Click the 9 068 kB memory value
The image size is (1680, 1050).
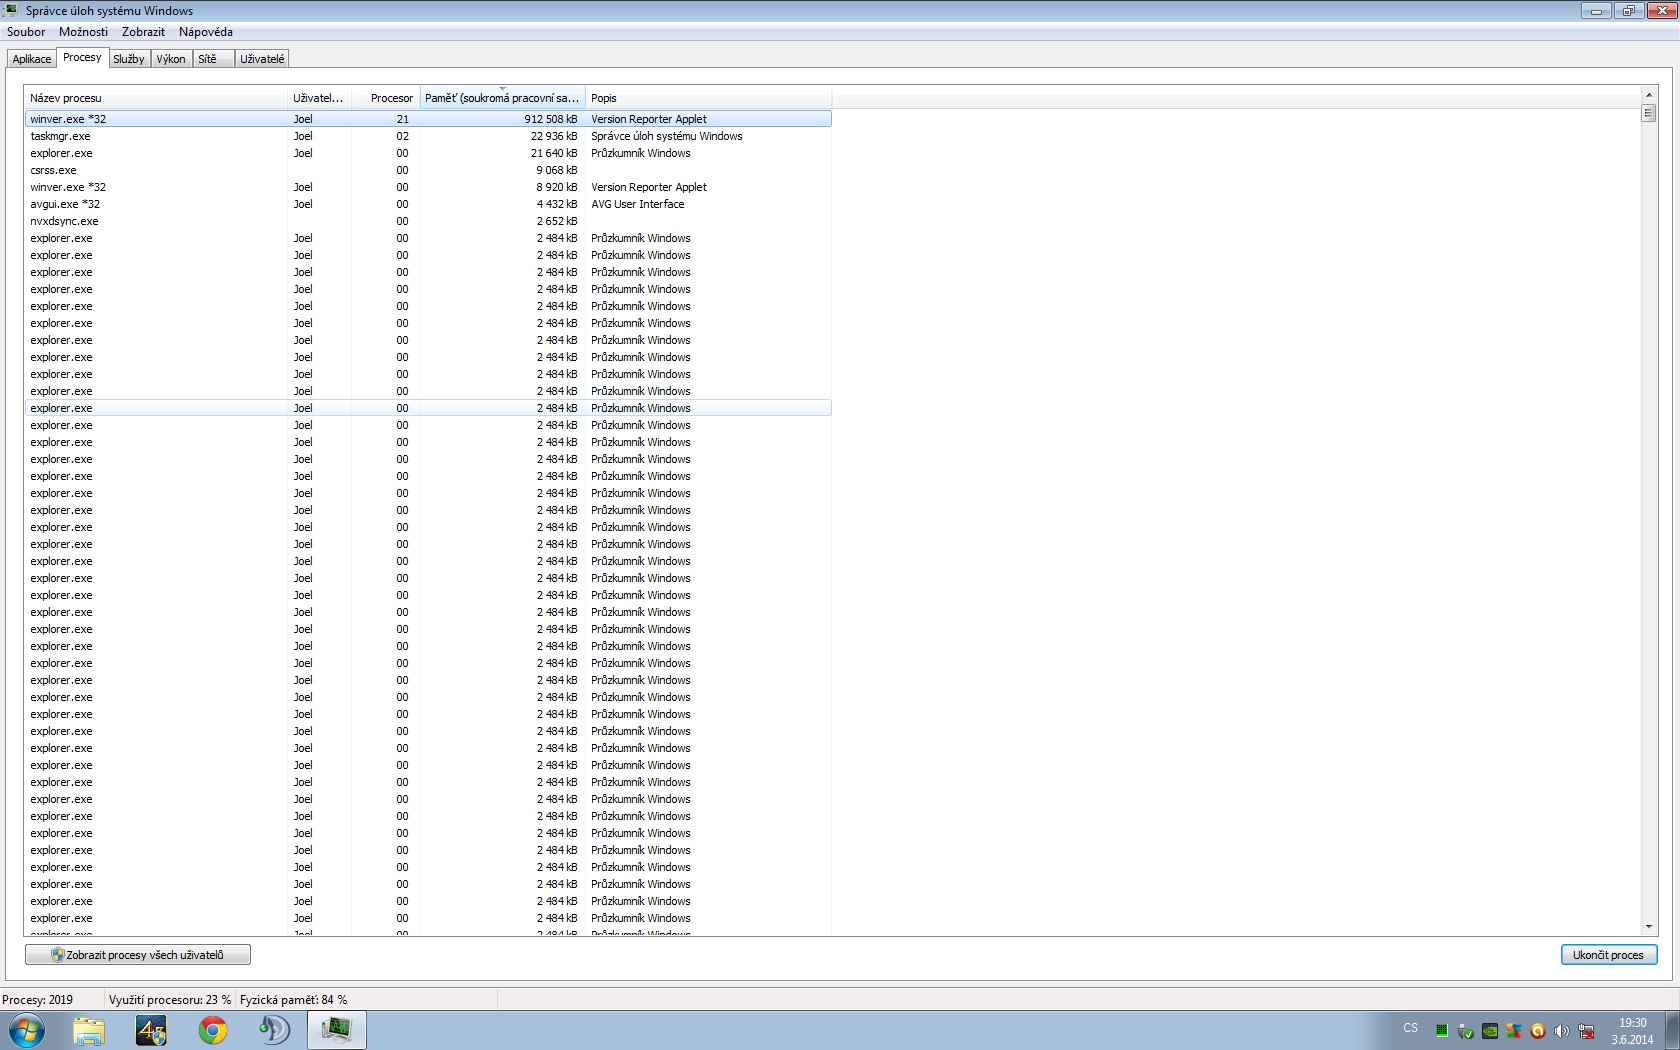pos(557,170)
